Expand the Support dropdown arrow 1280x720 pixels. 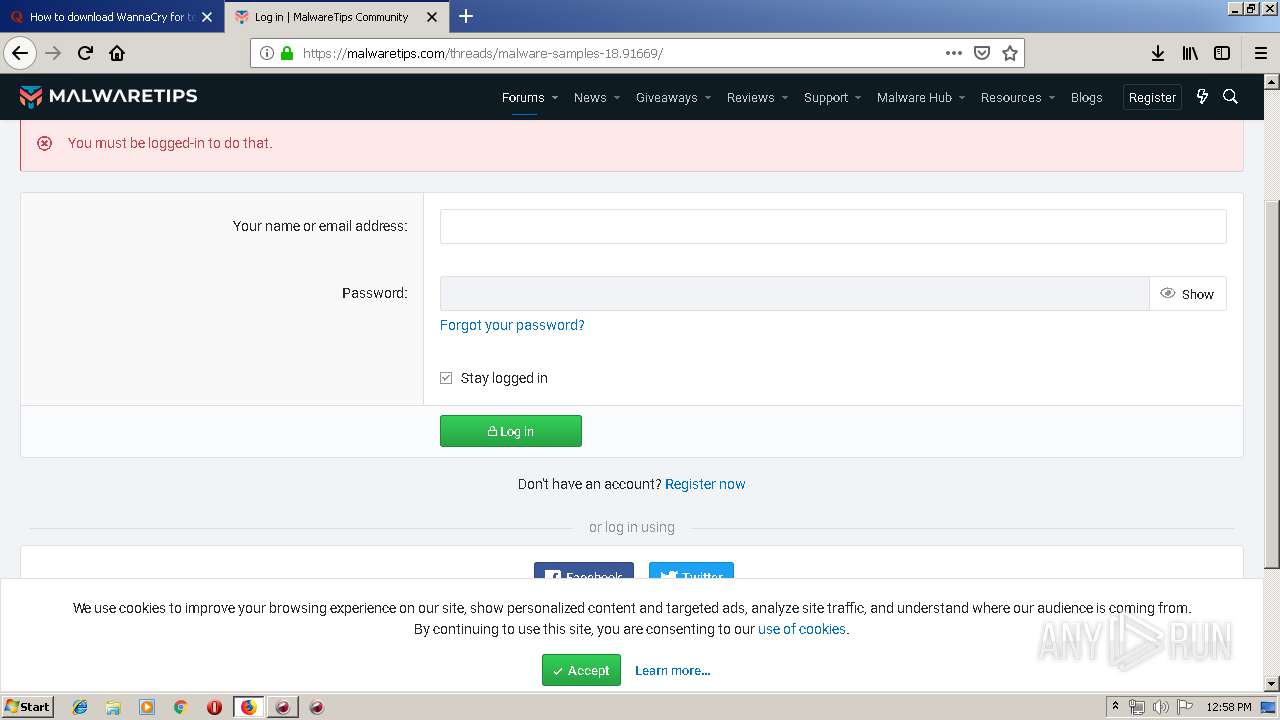[858, 98]
